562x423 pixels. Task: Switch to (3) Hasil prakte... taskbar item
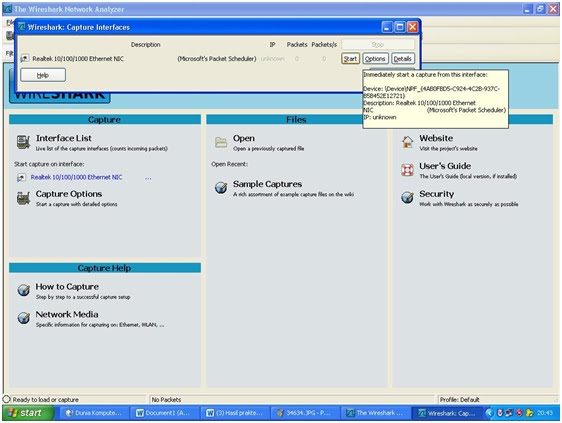[x=234, y=413]
